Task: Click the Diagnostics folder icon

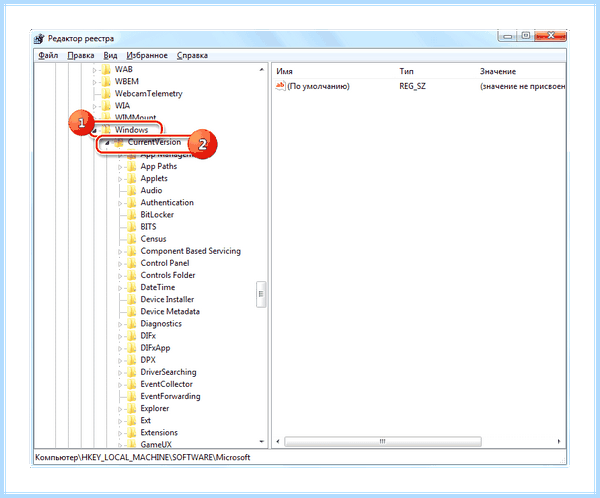Action: pos(132,324)
